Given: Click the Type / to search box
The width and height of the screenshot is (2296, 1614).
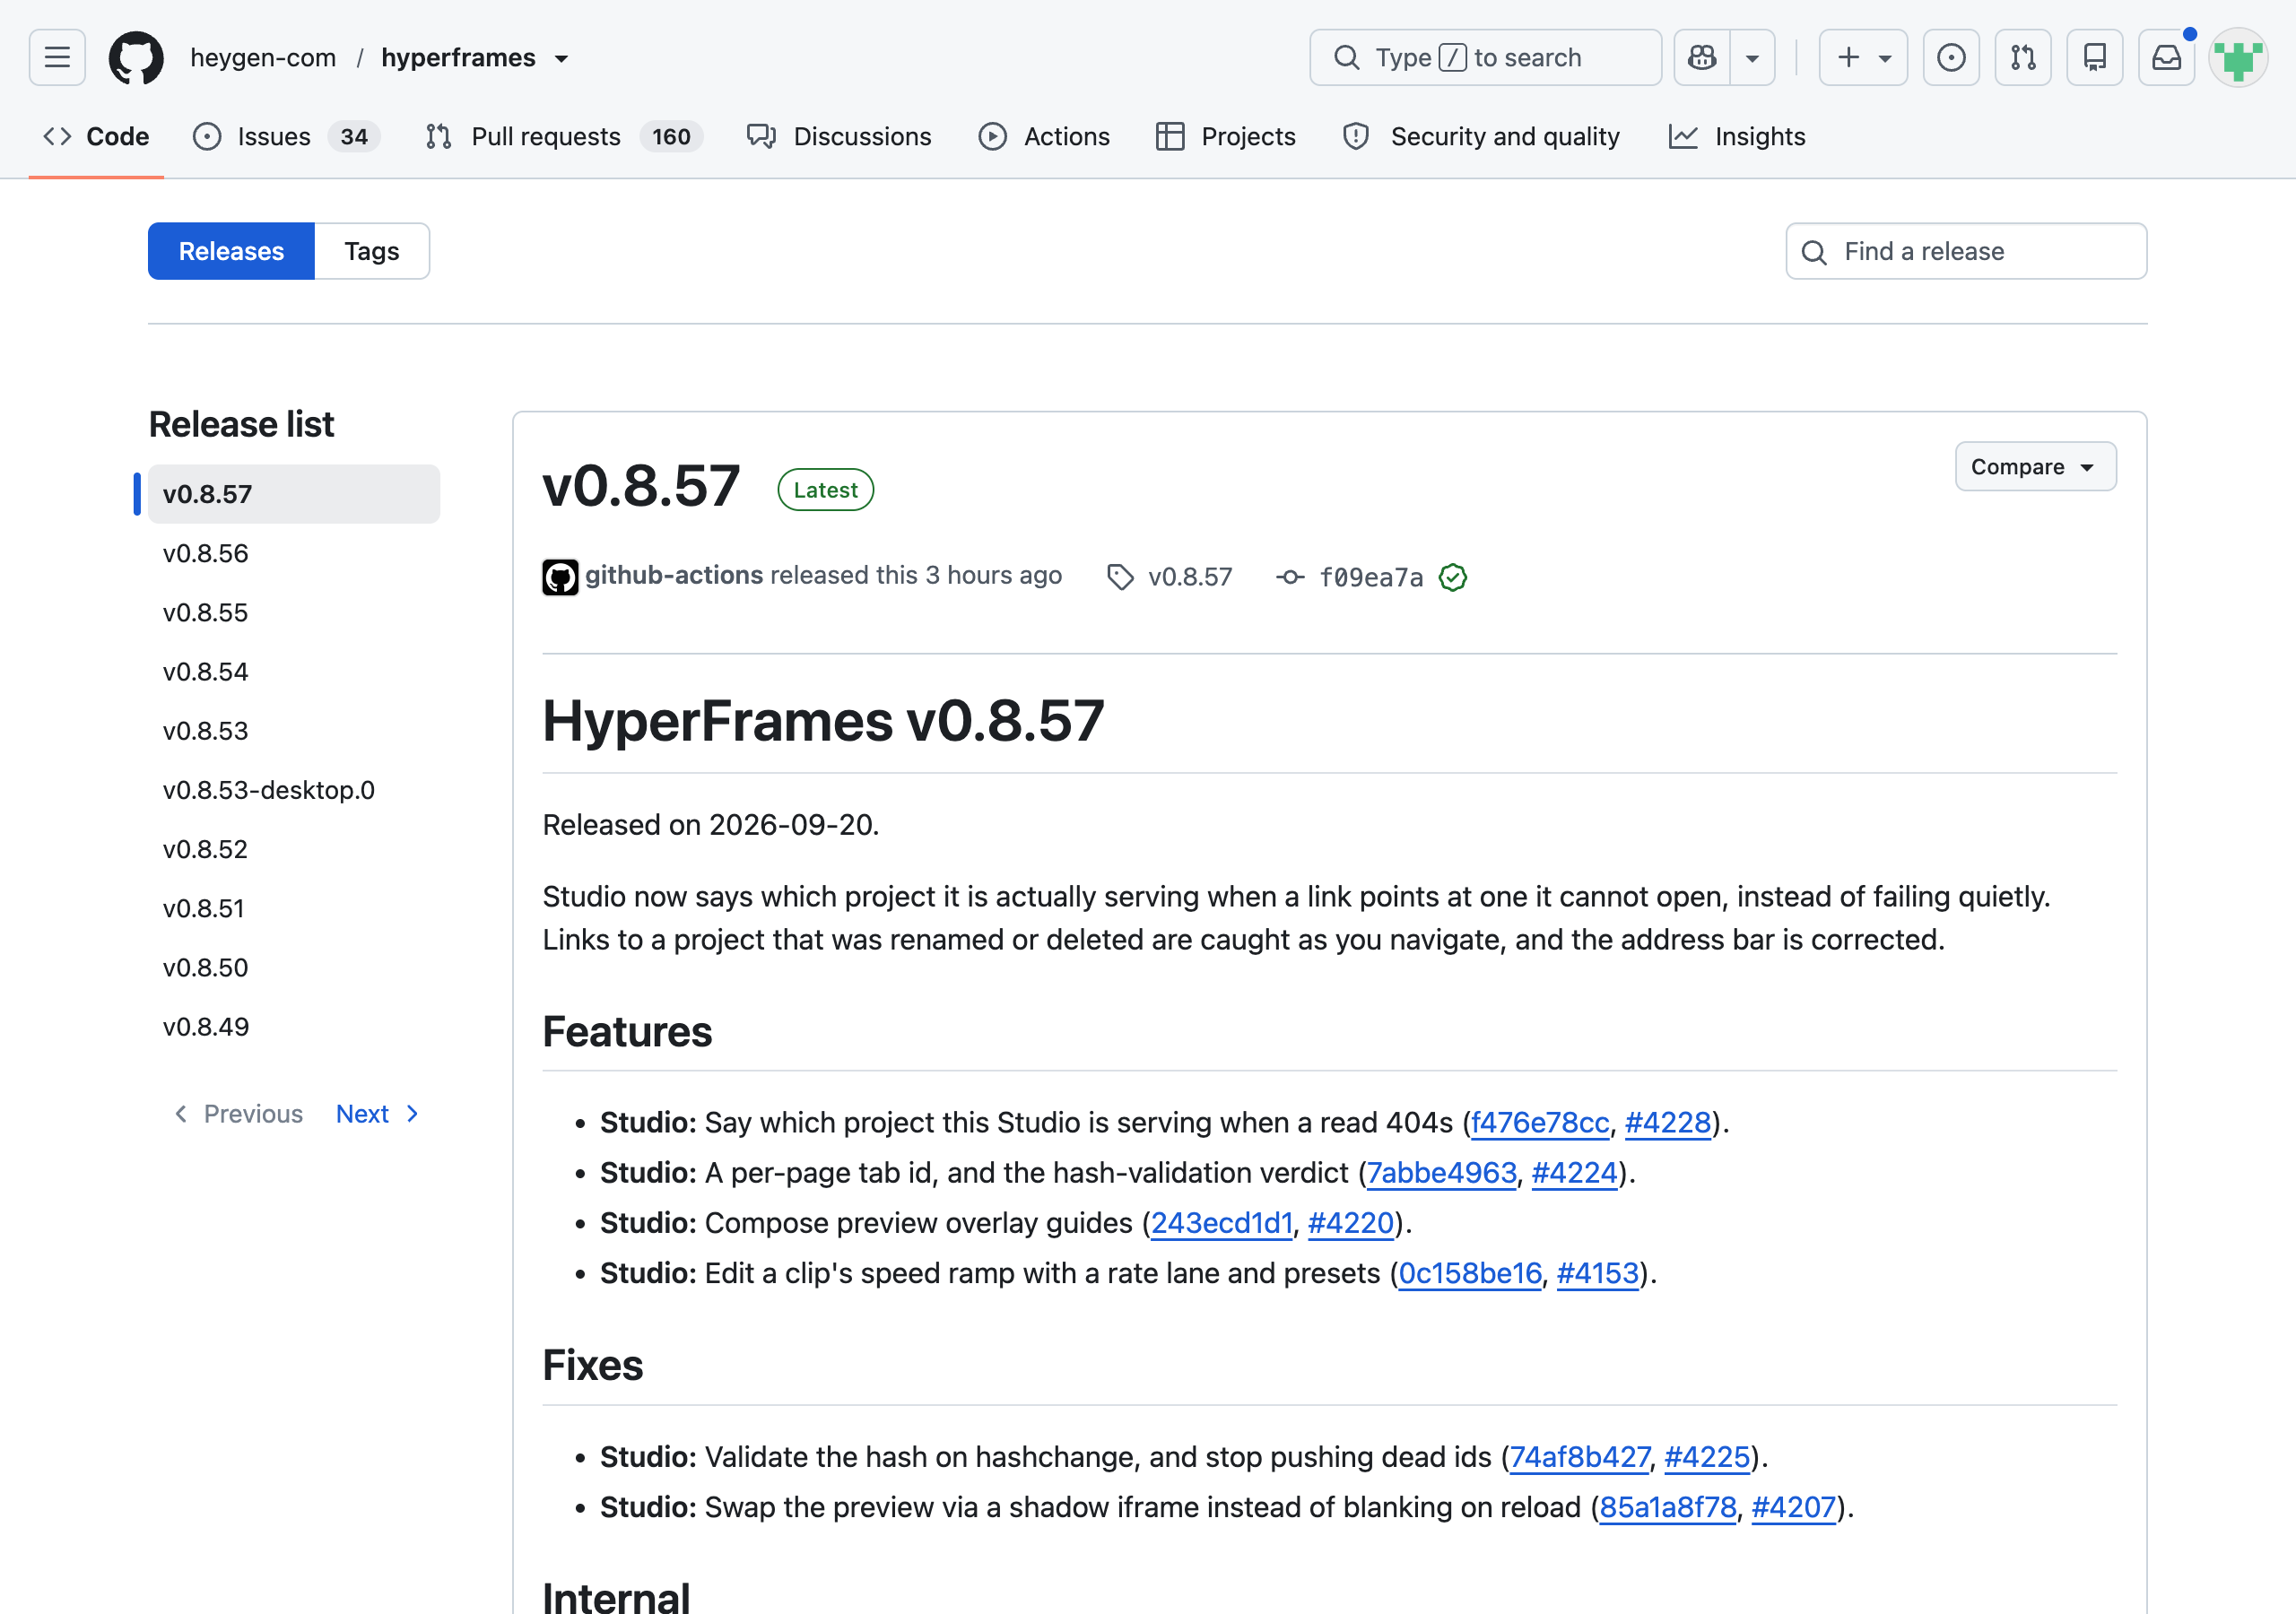Looking at the screenshot, I should 1485,57.
